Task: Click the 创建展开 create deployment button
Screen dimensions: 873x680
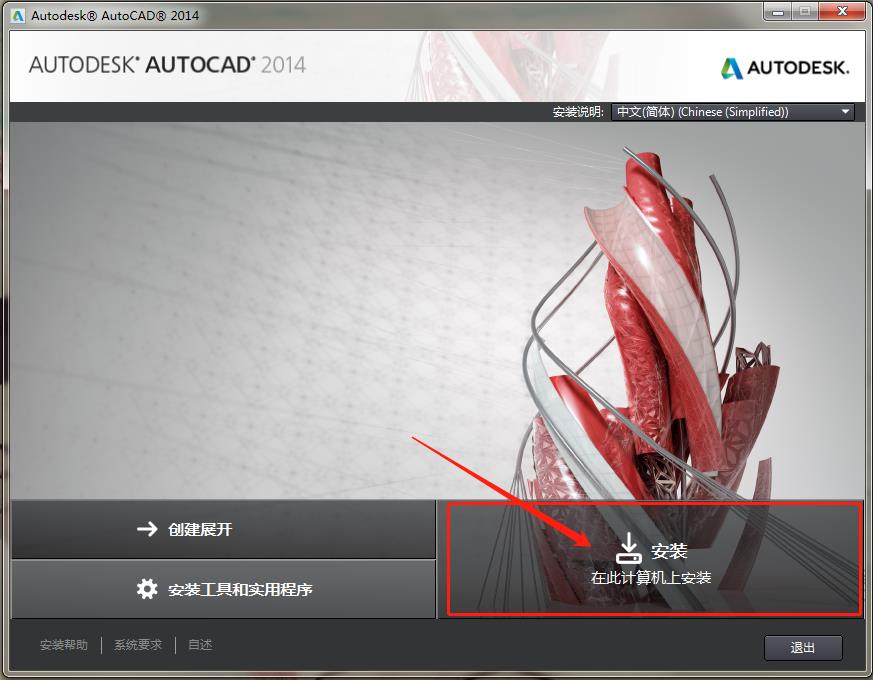Action: [223, 529]
